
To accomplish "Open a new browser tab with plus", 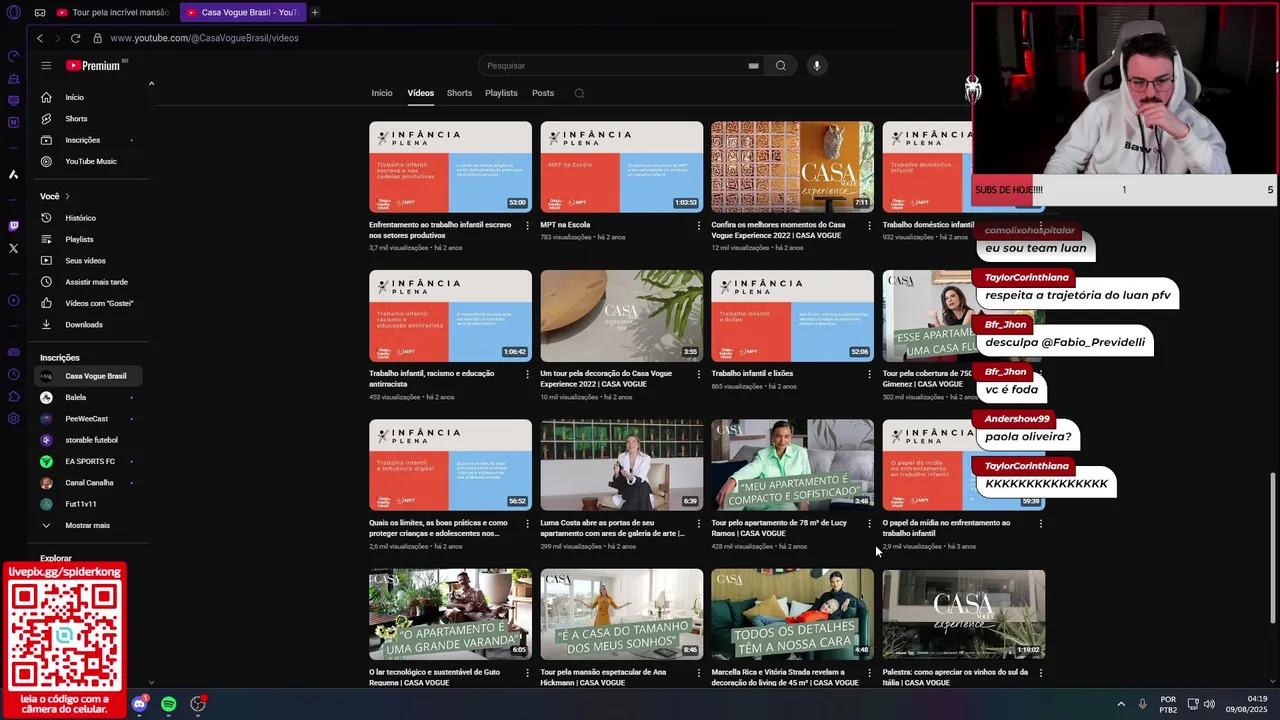I will (x=314, y=12).
